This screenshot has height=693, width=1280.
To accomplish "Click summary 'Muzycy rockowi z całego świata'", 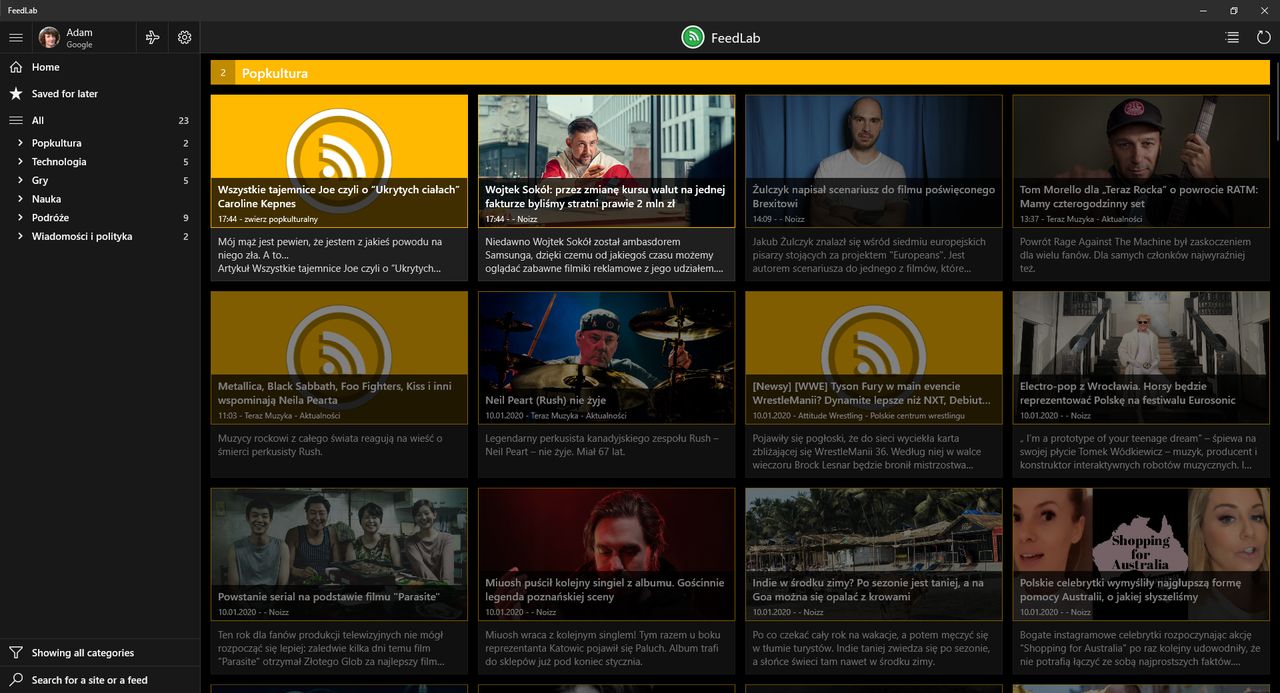I will (x=330, y=445).
